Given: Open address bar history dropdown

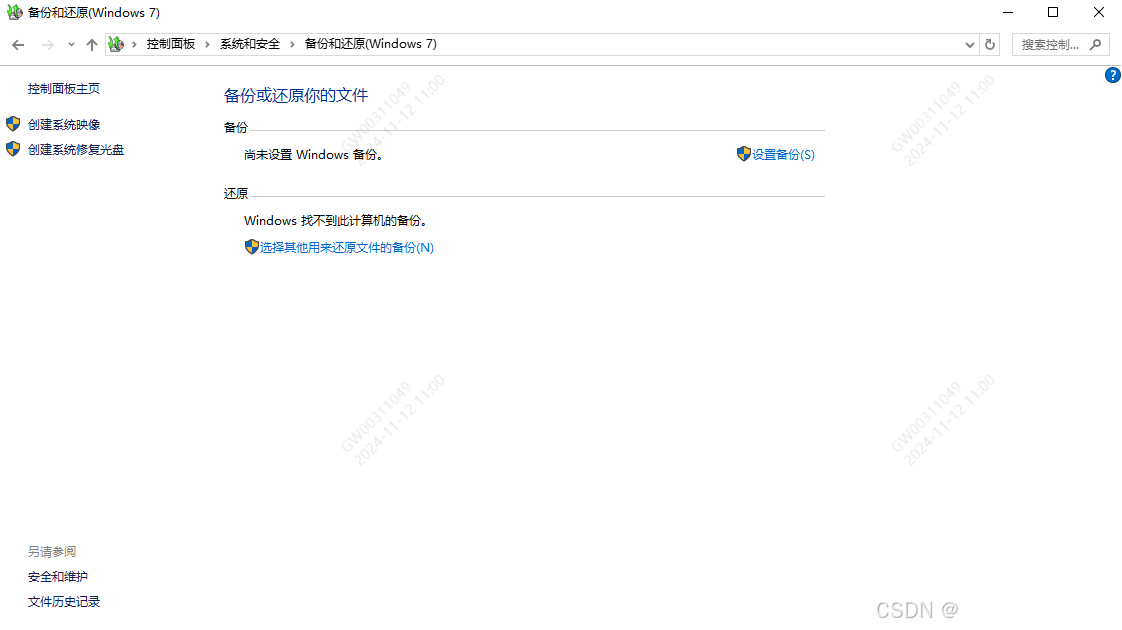Looking at the screenshot, I should click(x=970, y=44).
